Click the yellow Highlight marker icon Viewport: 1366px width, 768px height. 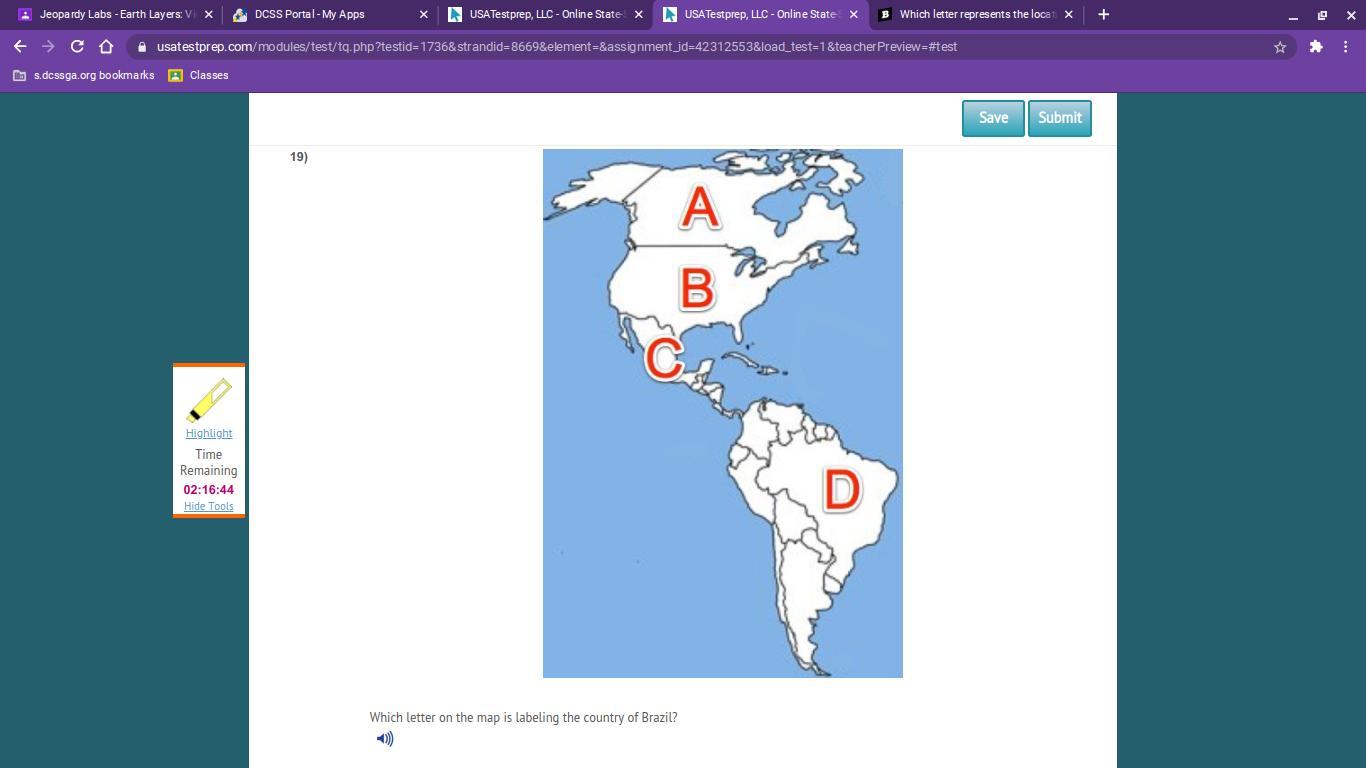pos(209,400)
